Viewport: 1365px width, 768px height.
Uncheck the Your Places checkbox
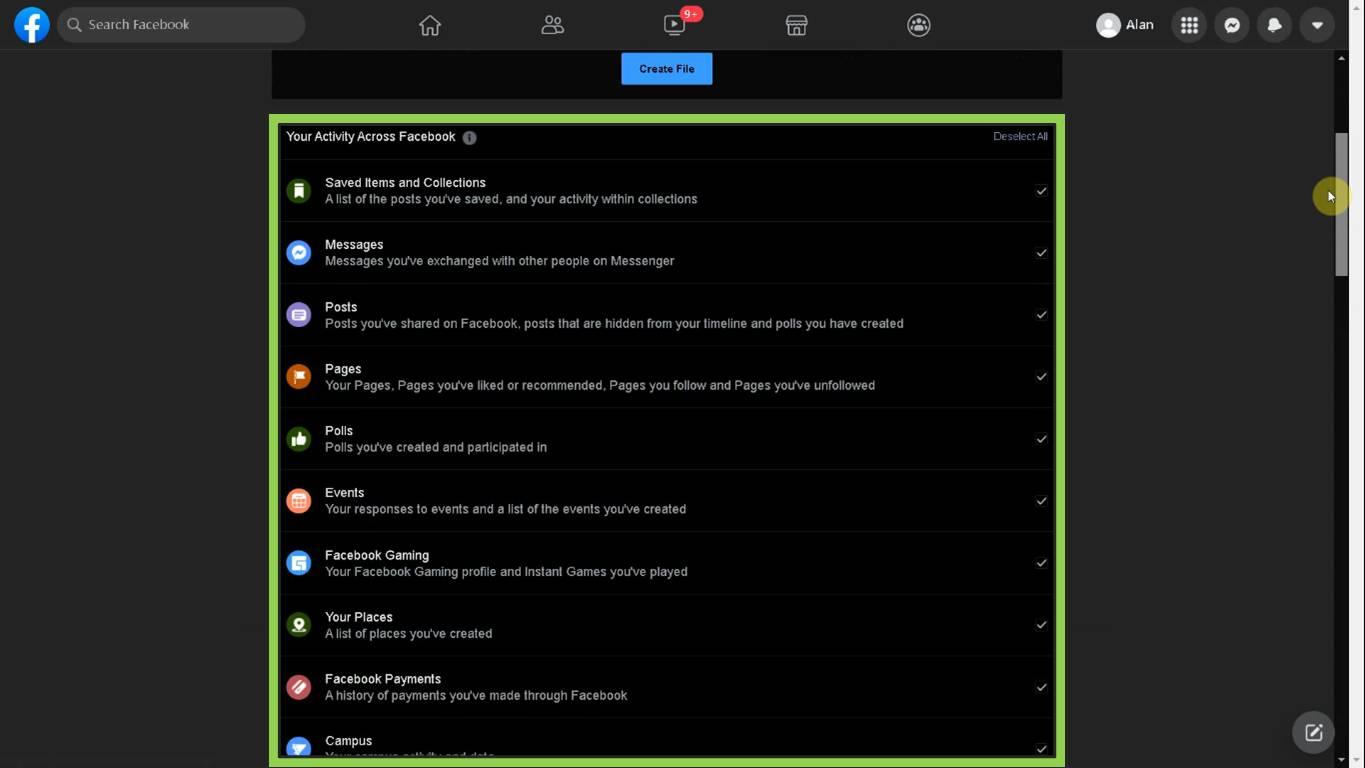click(x=1041, y=625)
